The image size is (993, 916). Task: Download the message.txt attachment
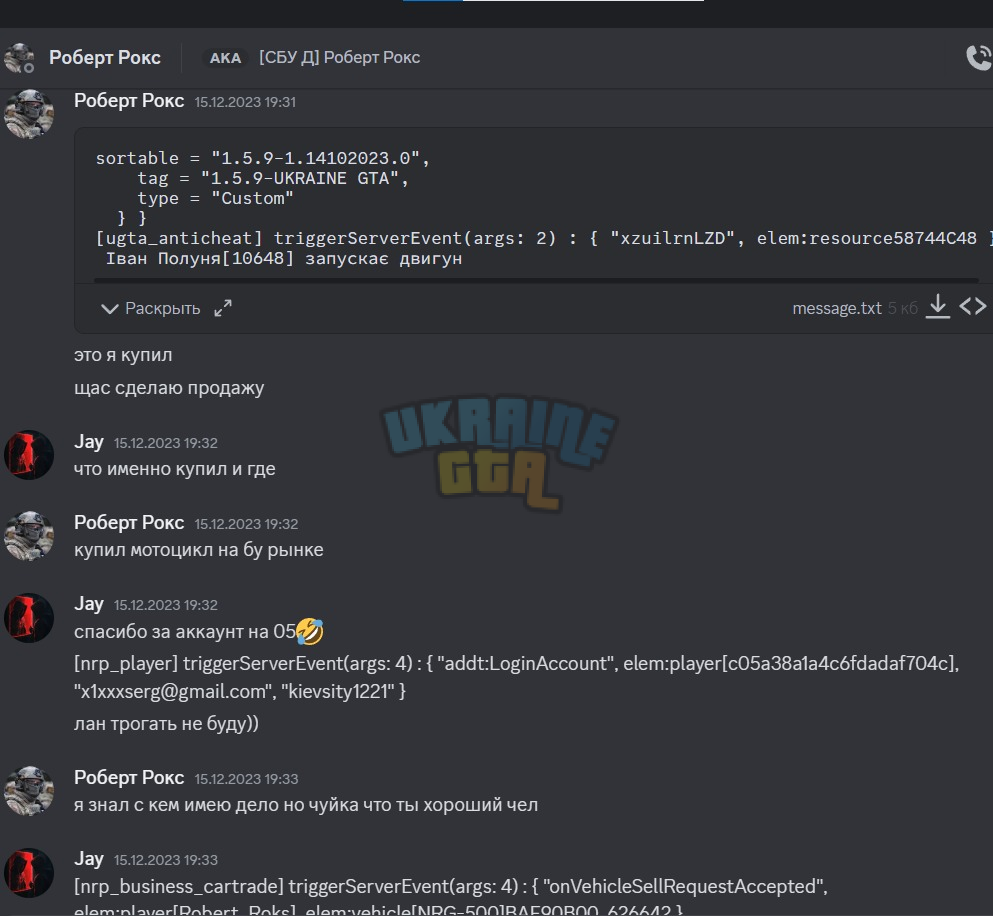tap(938, 307)
